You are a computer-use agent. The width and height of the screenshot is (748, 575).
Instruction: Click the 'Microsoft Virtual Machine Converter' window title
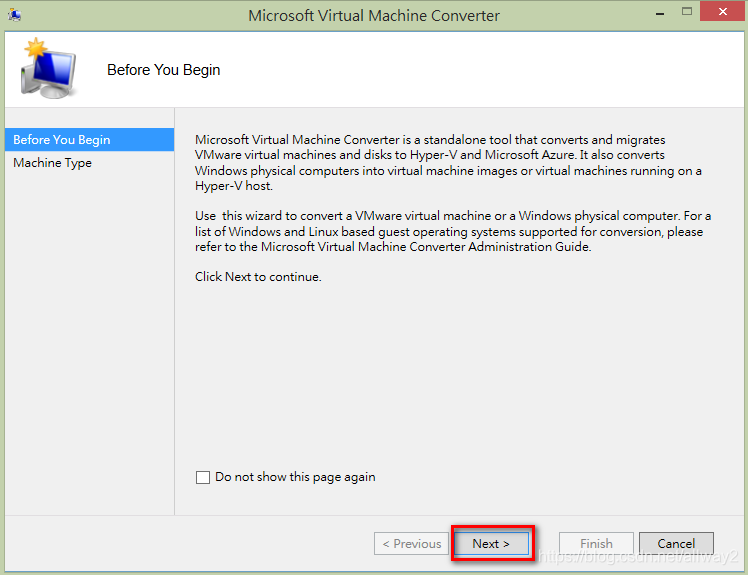coord(374,16)
